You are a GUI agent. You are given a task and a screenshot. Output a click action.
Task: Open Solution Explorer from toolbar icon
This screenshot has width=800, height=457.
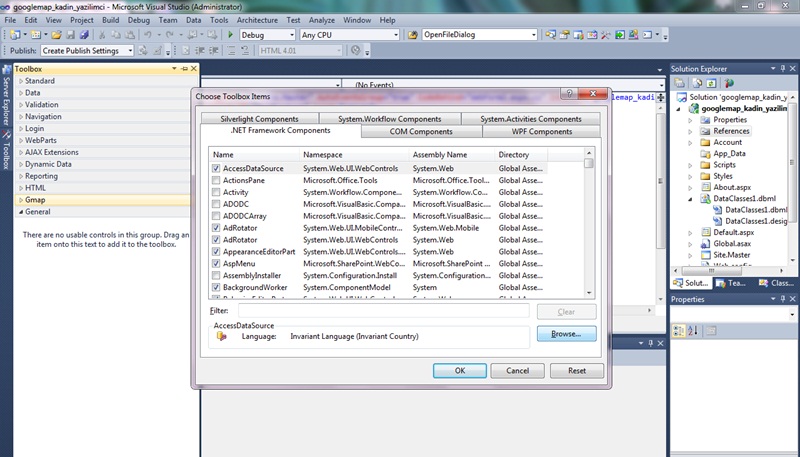(551, 35)
